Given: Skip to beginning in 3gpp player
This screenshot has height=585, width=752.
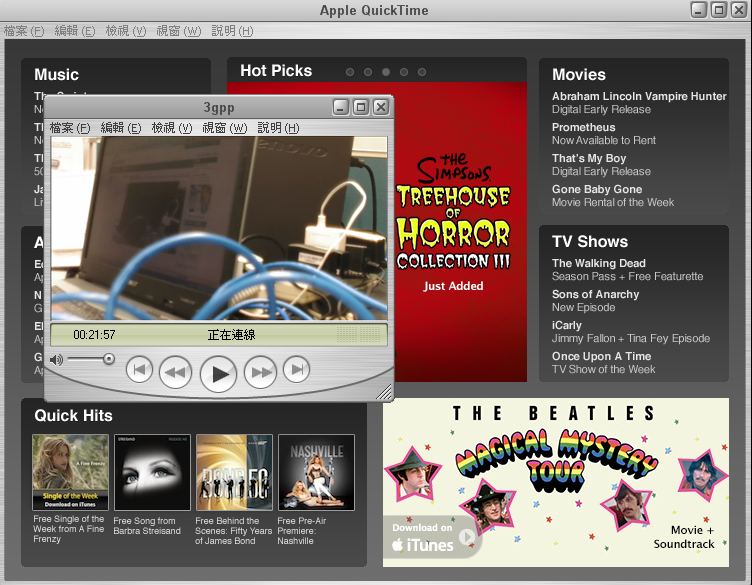Looking at the screenshot, I should coord(139,370).
